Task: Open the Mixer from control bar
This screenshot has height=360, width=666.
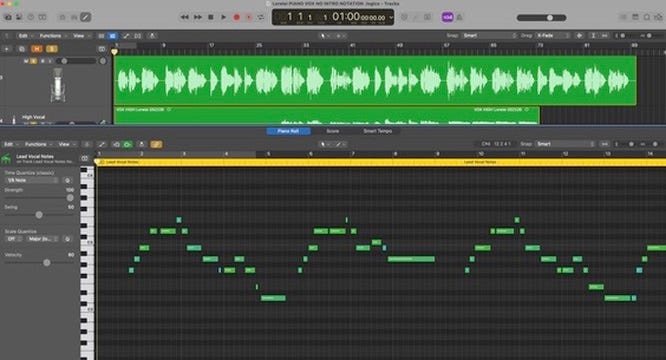Action: 74,17
